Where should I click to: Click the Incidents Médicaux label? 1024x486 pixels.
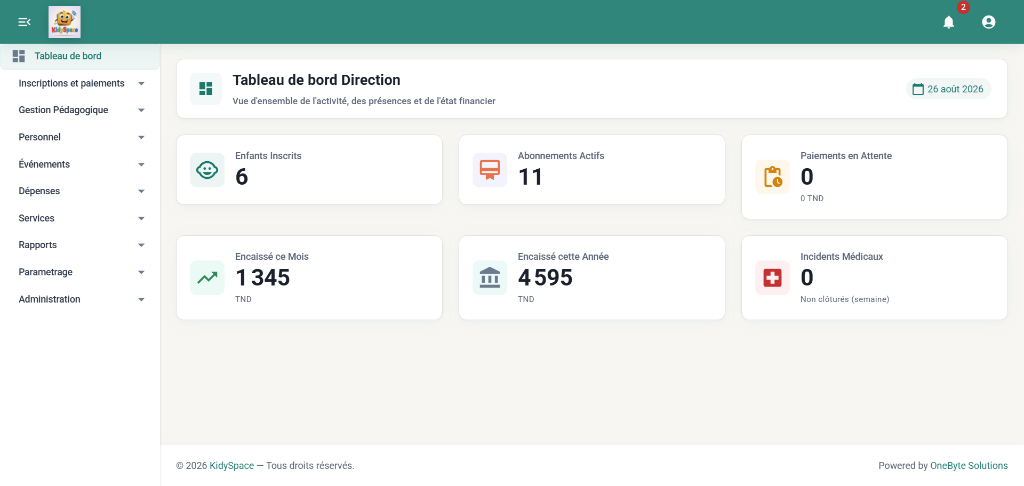click(842, 257)
